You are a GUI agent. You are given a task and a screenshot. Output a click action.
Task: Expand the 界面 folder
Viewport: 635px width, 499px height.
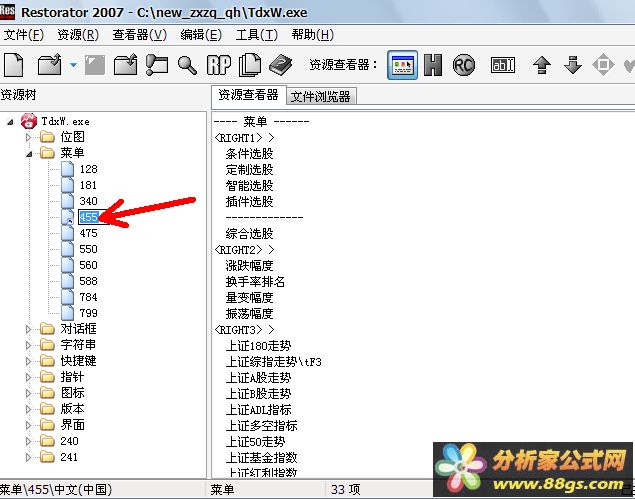(x=28, y=425)
